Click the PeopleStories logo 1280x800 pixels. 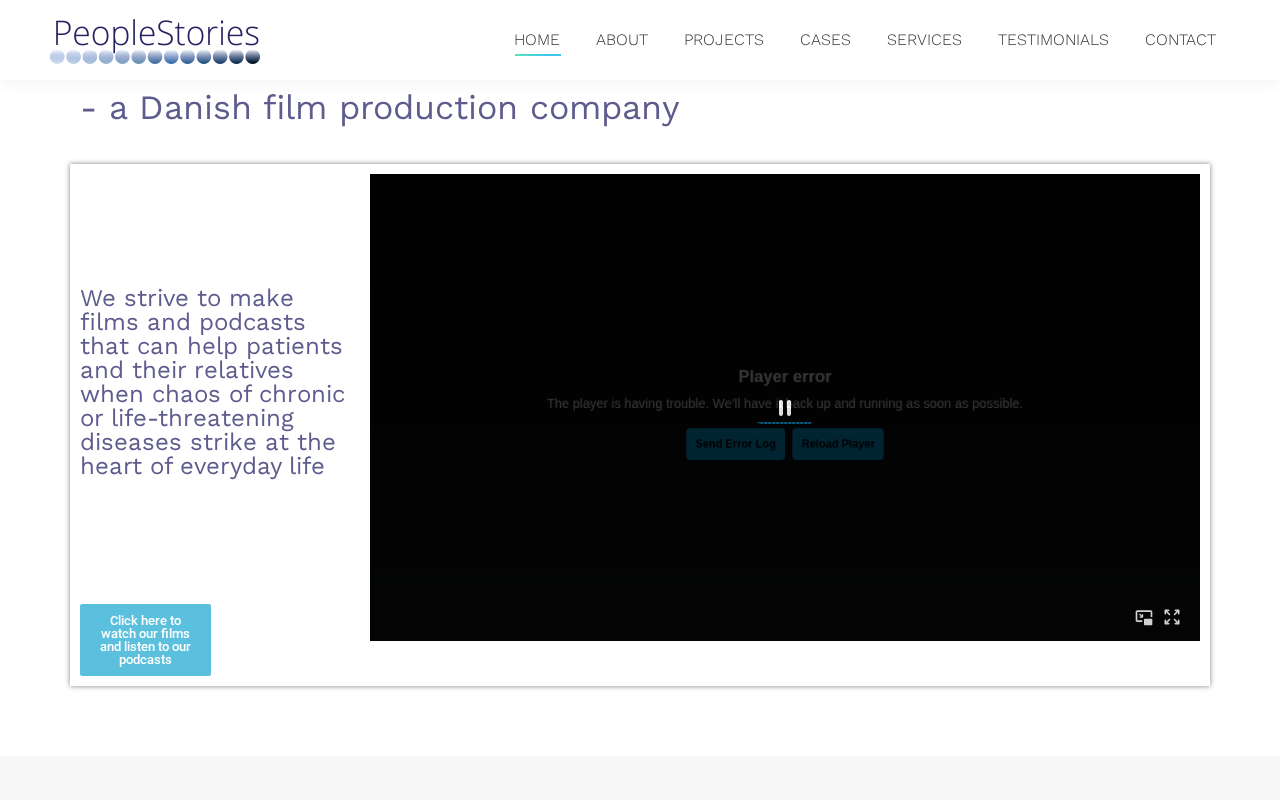click(155, 41)
